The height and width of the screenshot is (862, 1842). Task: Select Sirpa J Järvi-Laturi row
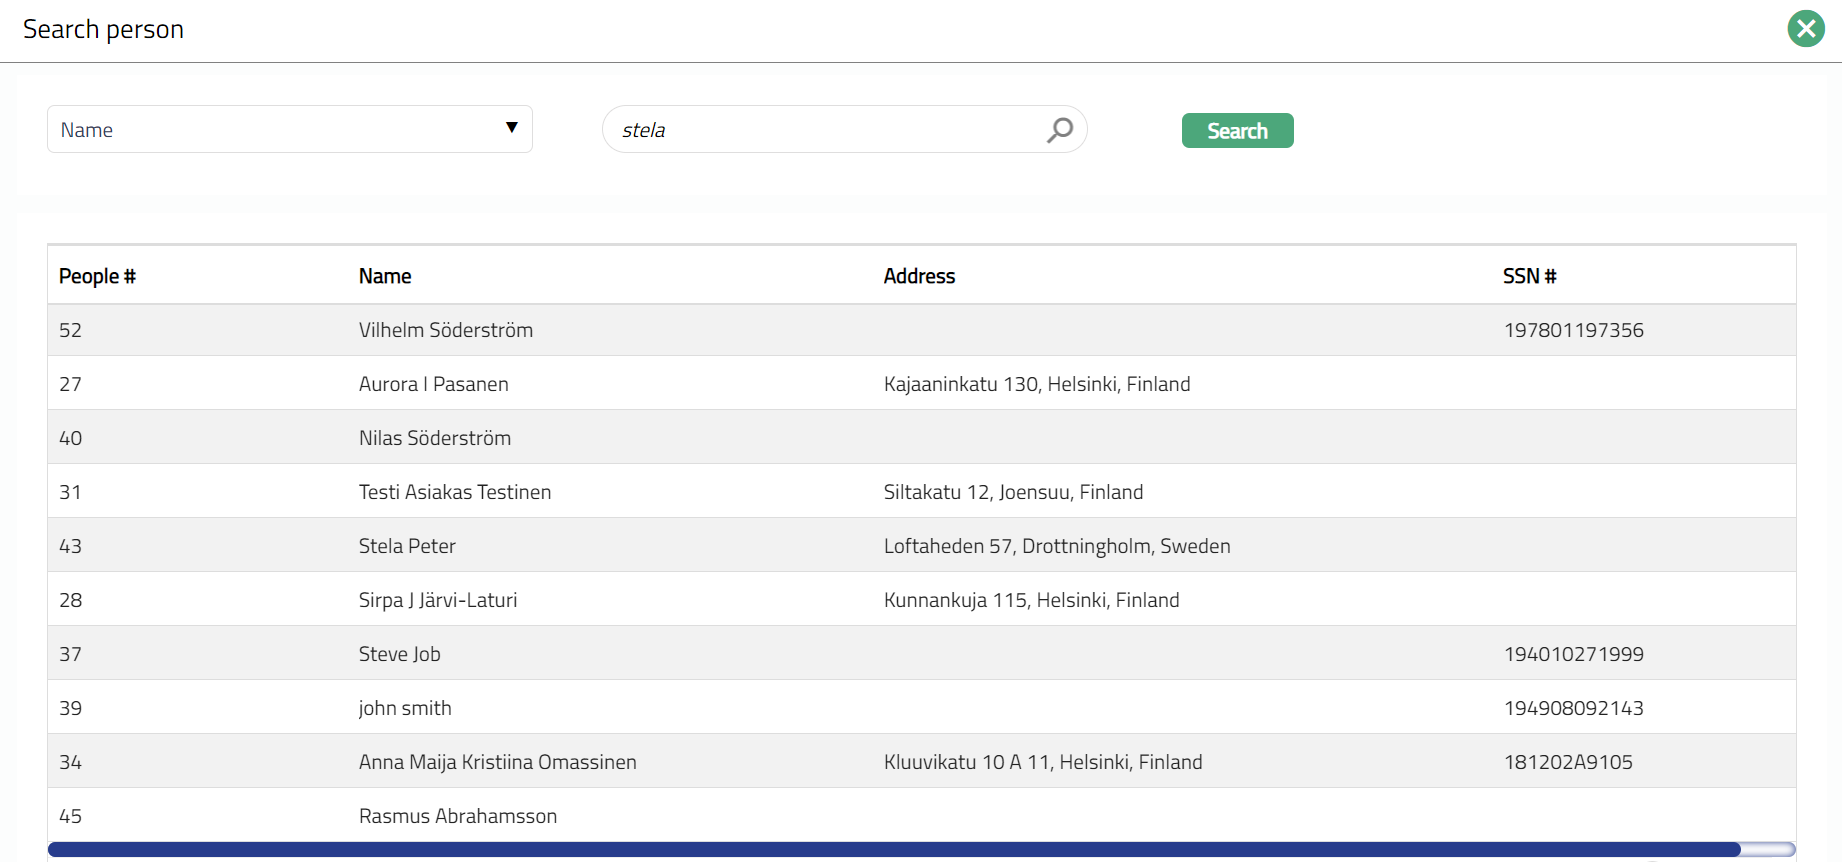438,600
